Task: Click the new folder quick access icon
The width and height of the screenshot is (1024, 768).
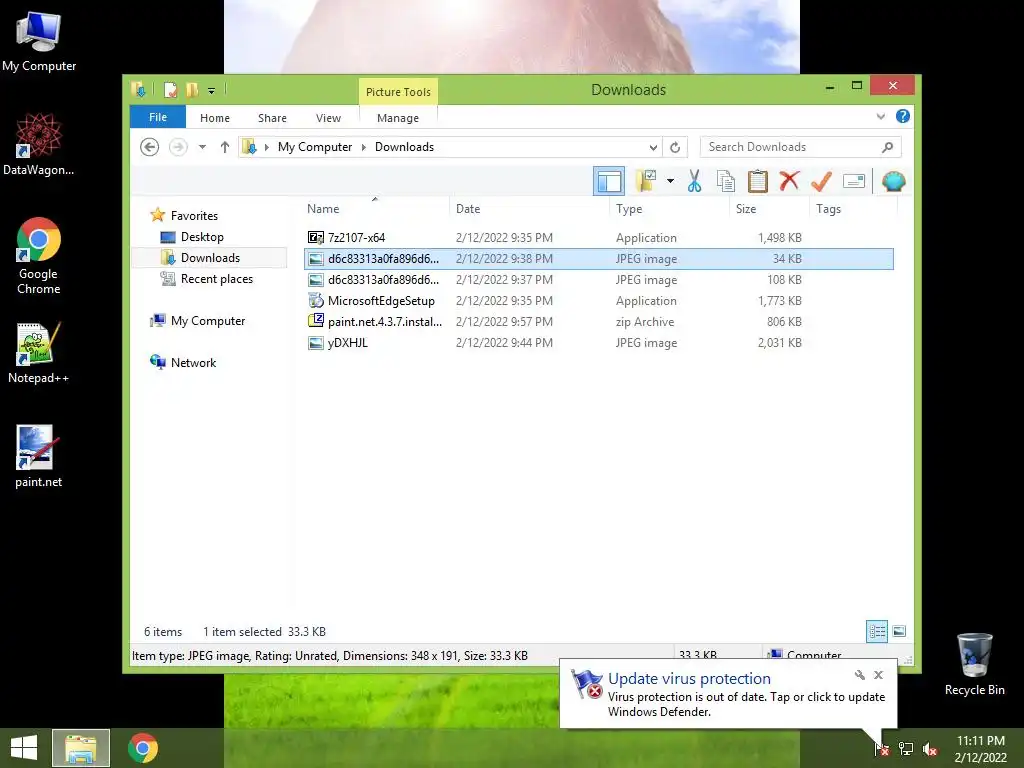Action: point(192,89)
